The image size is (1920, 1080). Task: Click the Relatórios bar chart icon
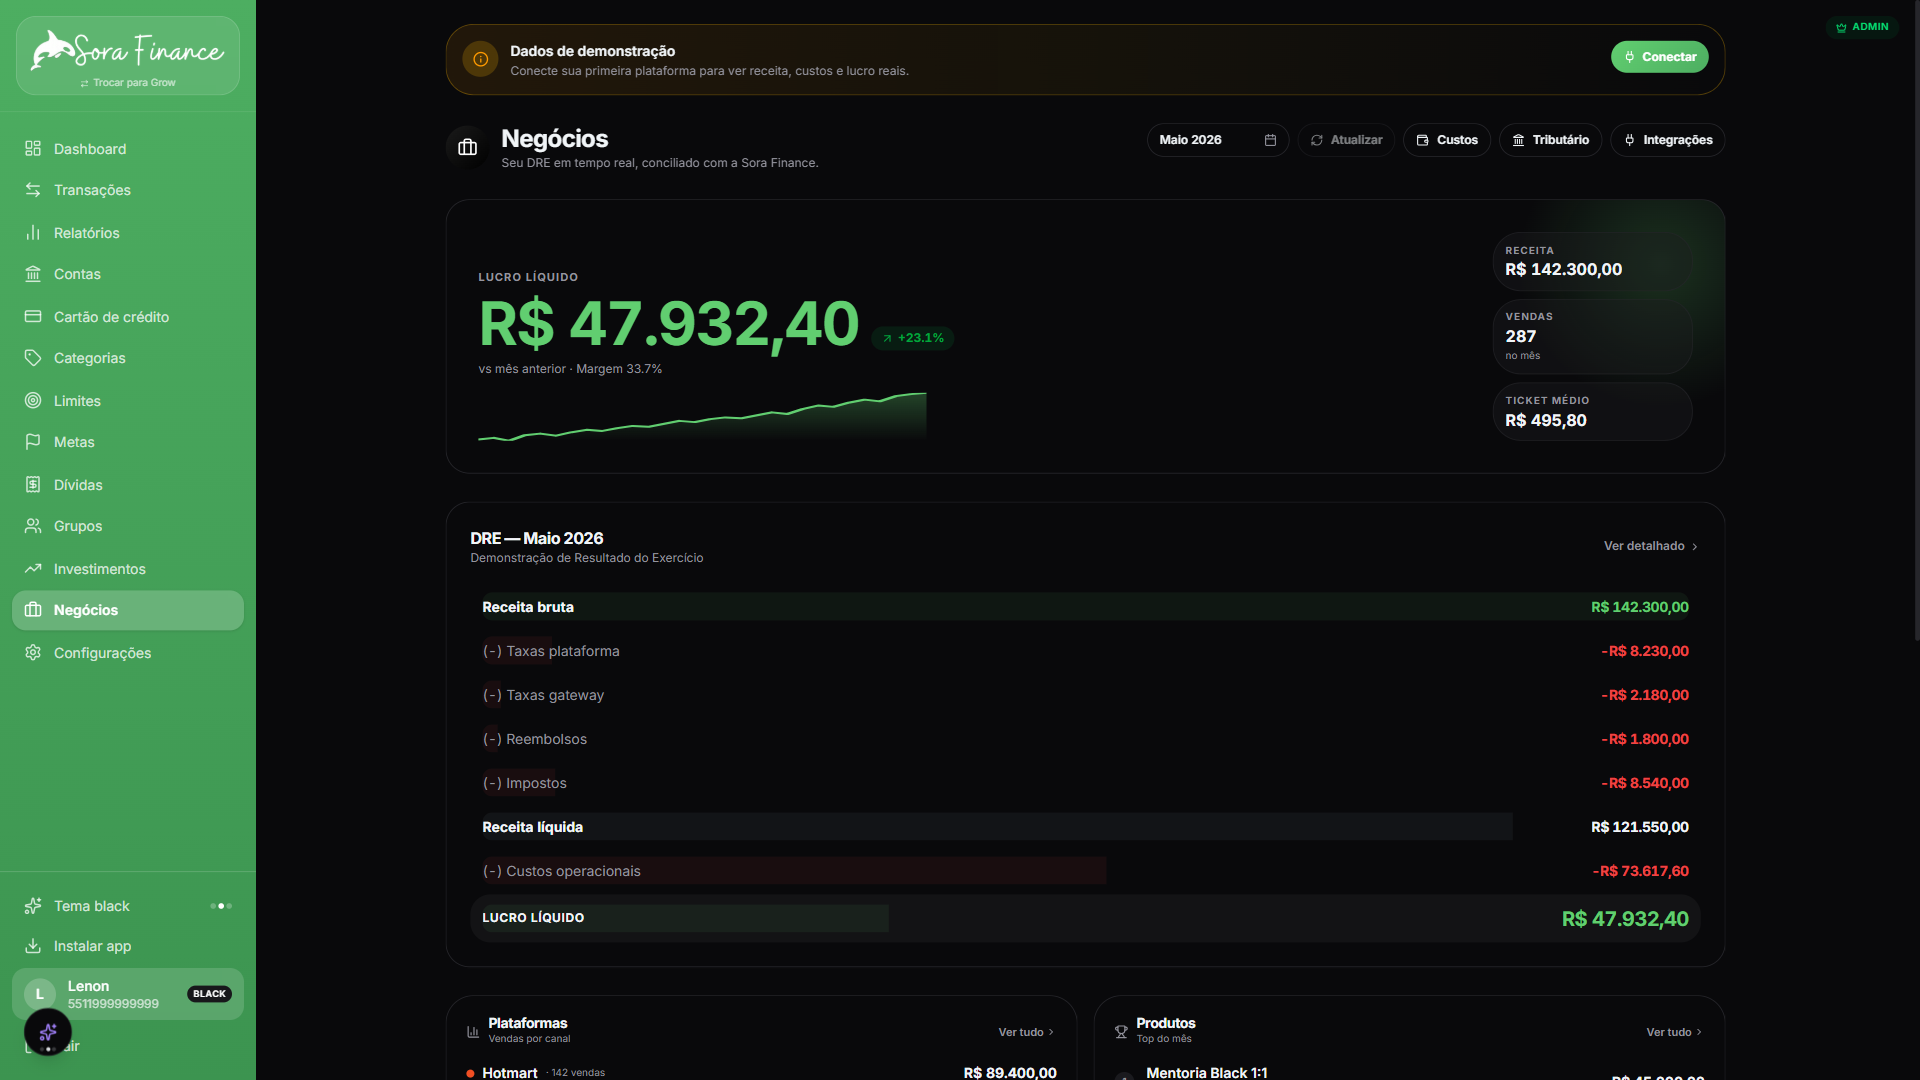(x=33, y=233)
